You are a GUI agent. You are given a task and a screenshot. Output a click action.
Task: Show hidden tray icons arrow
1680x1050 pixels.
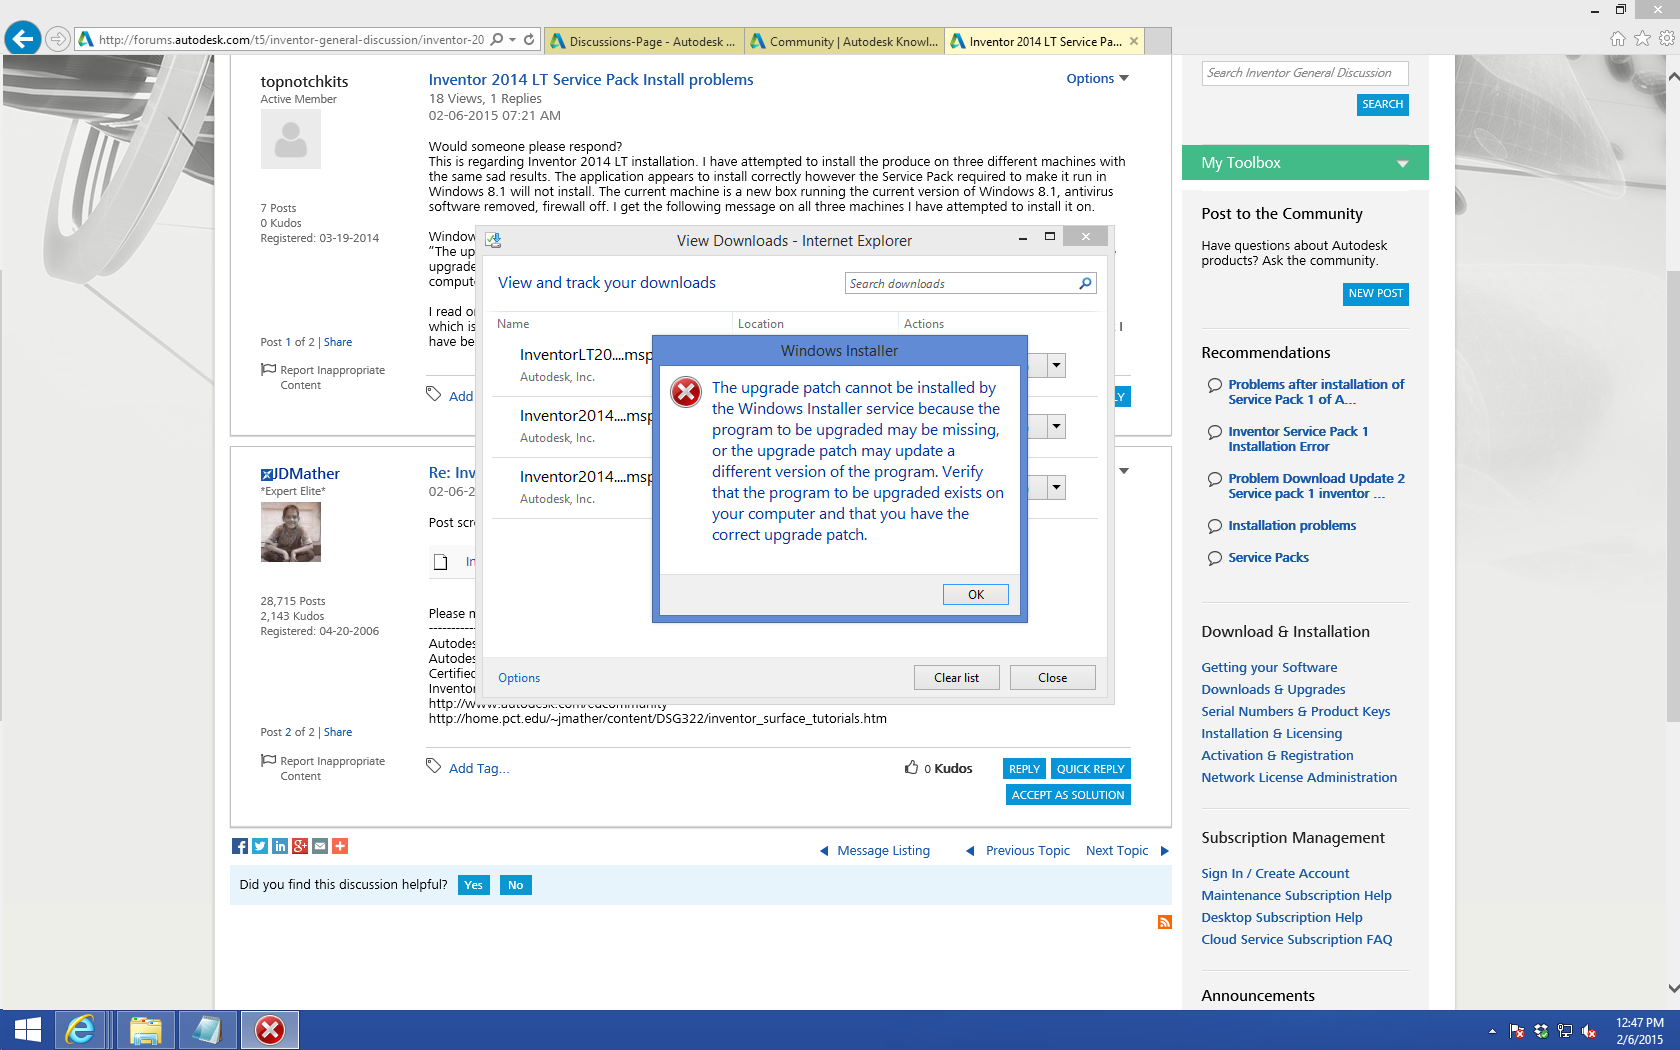click(1492, 1031)
